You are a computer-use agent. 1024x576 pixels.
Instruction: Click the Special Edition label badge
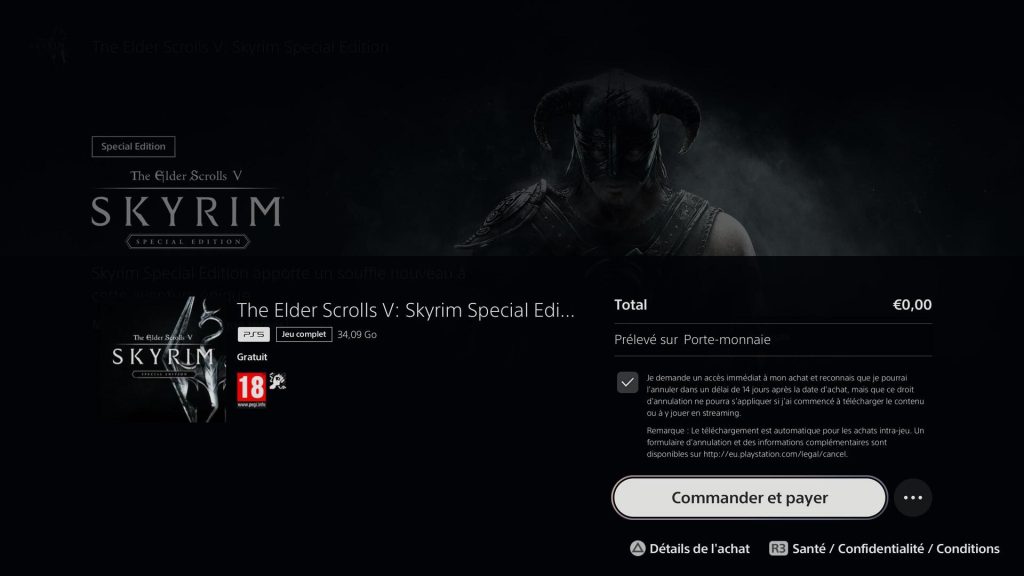point(133,146)
